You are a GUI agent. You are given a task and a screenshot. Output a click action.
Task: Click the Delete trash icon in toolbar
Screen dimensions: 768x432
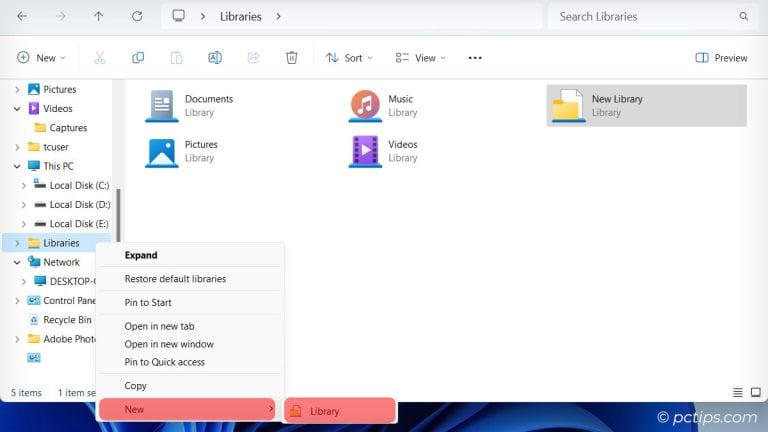(291, 58)
